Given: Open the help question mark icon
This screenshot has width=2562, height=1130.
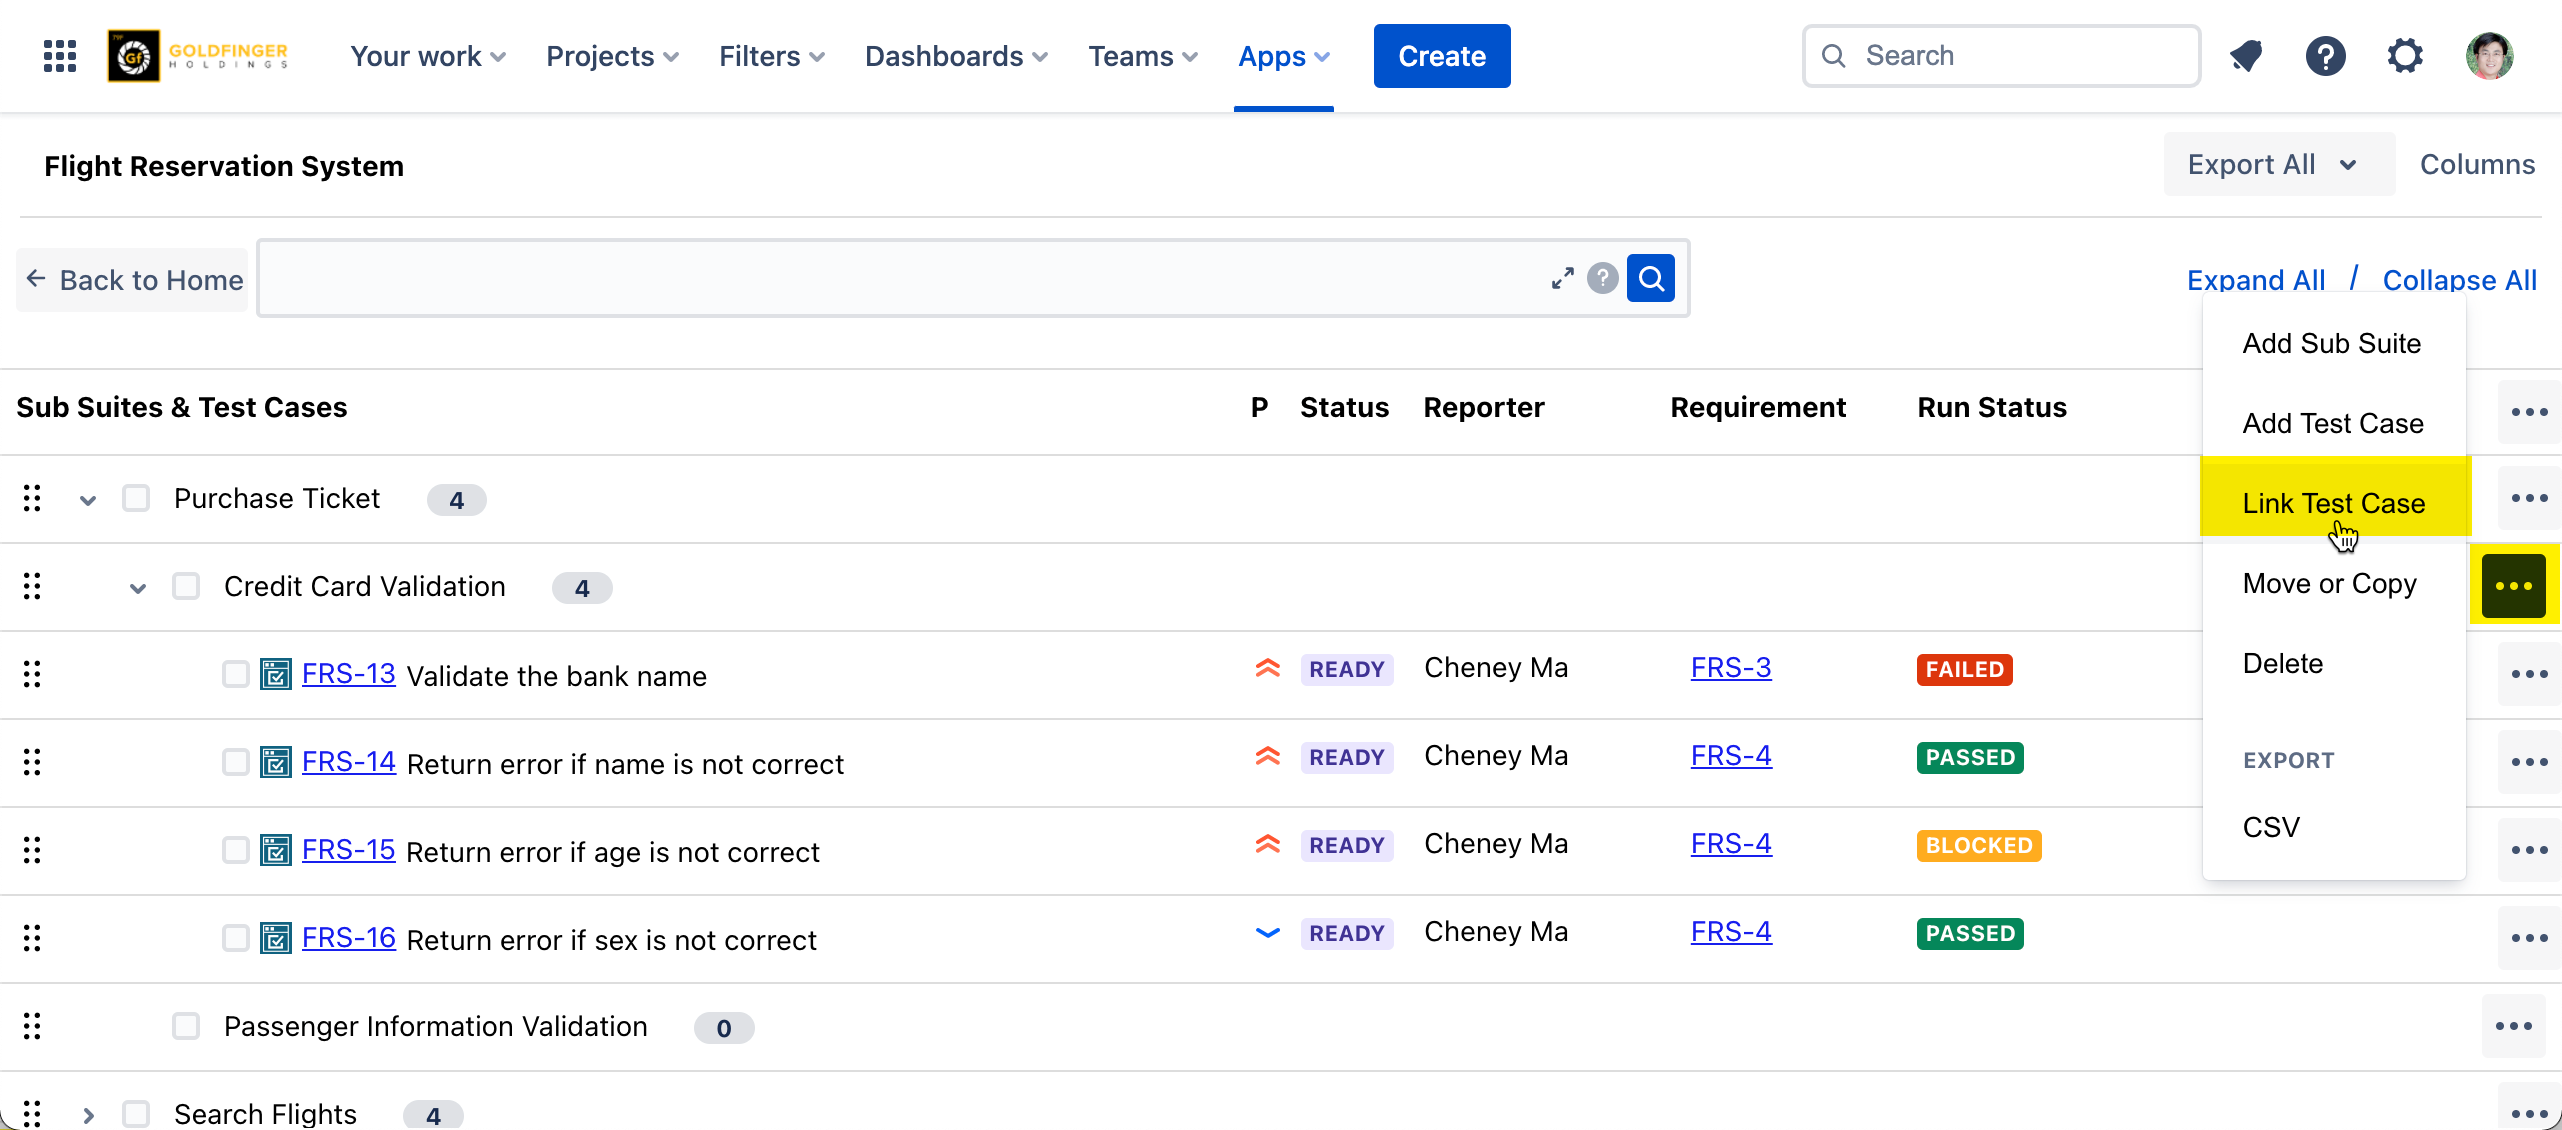Looking at the screenshot, I should click(2325, 56).
